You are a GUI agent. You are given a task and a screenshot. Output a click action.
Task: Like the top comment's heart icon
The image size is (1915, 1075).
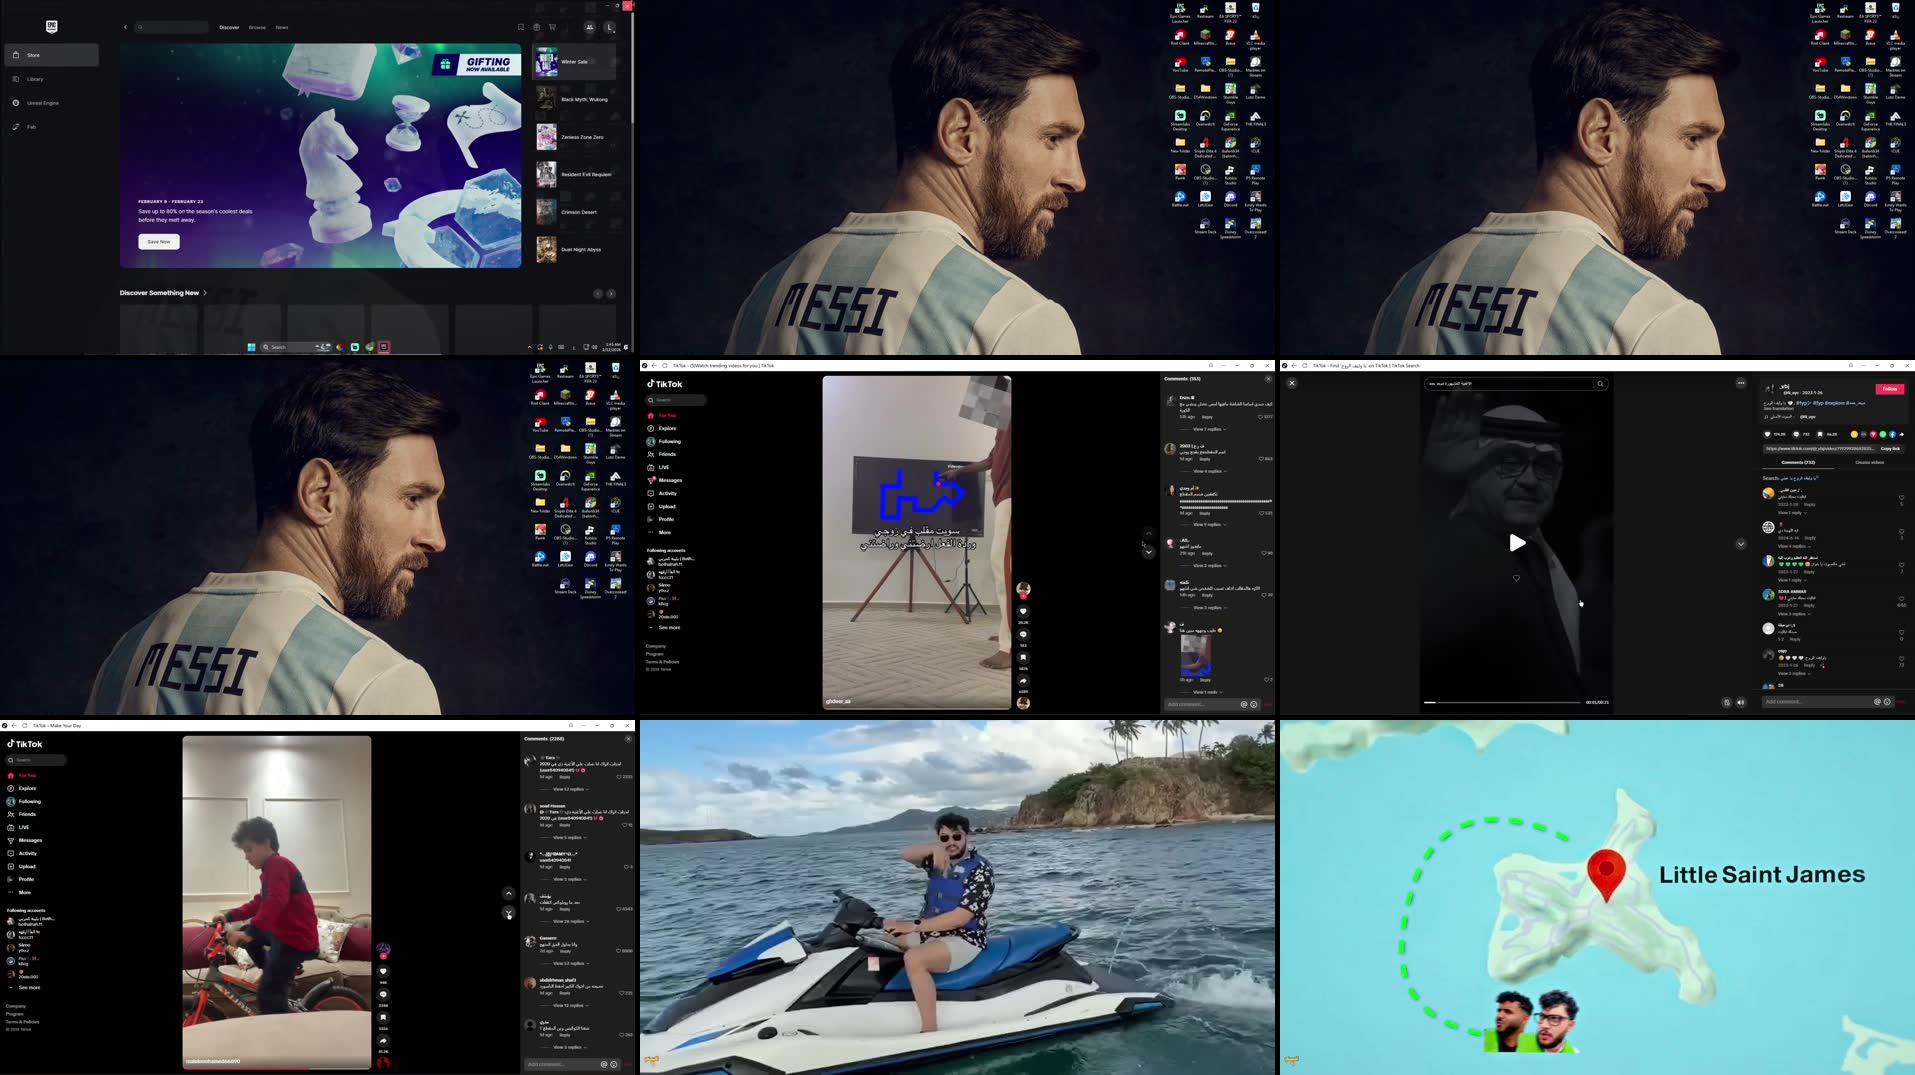click(1260, 417)
